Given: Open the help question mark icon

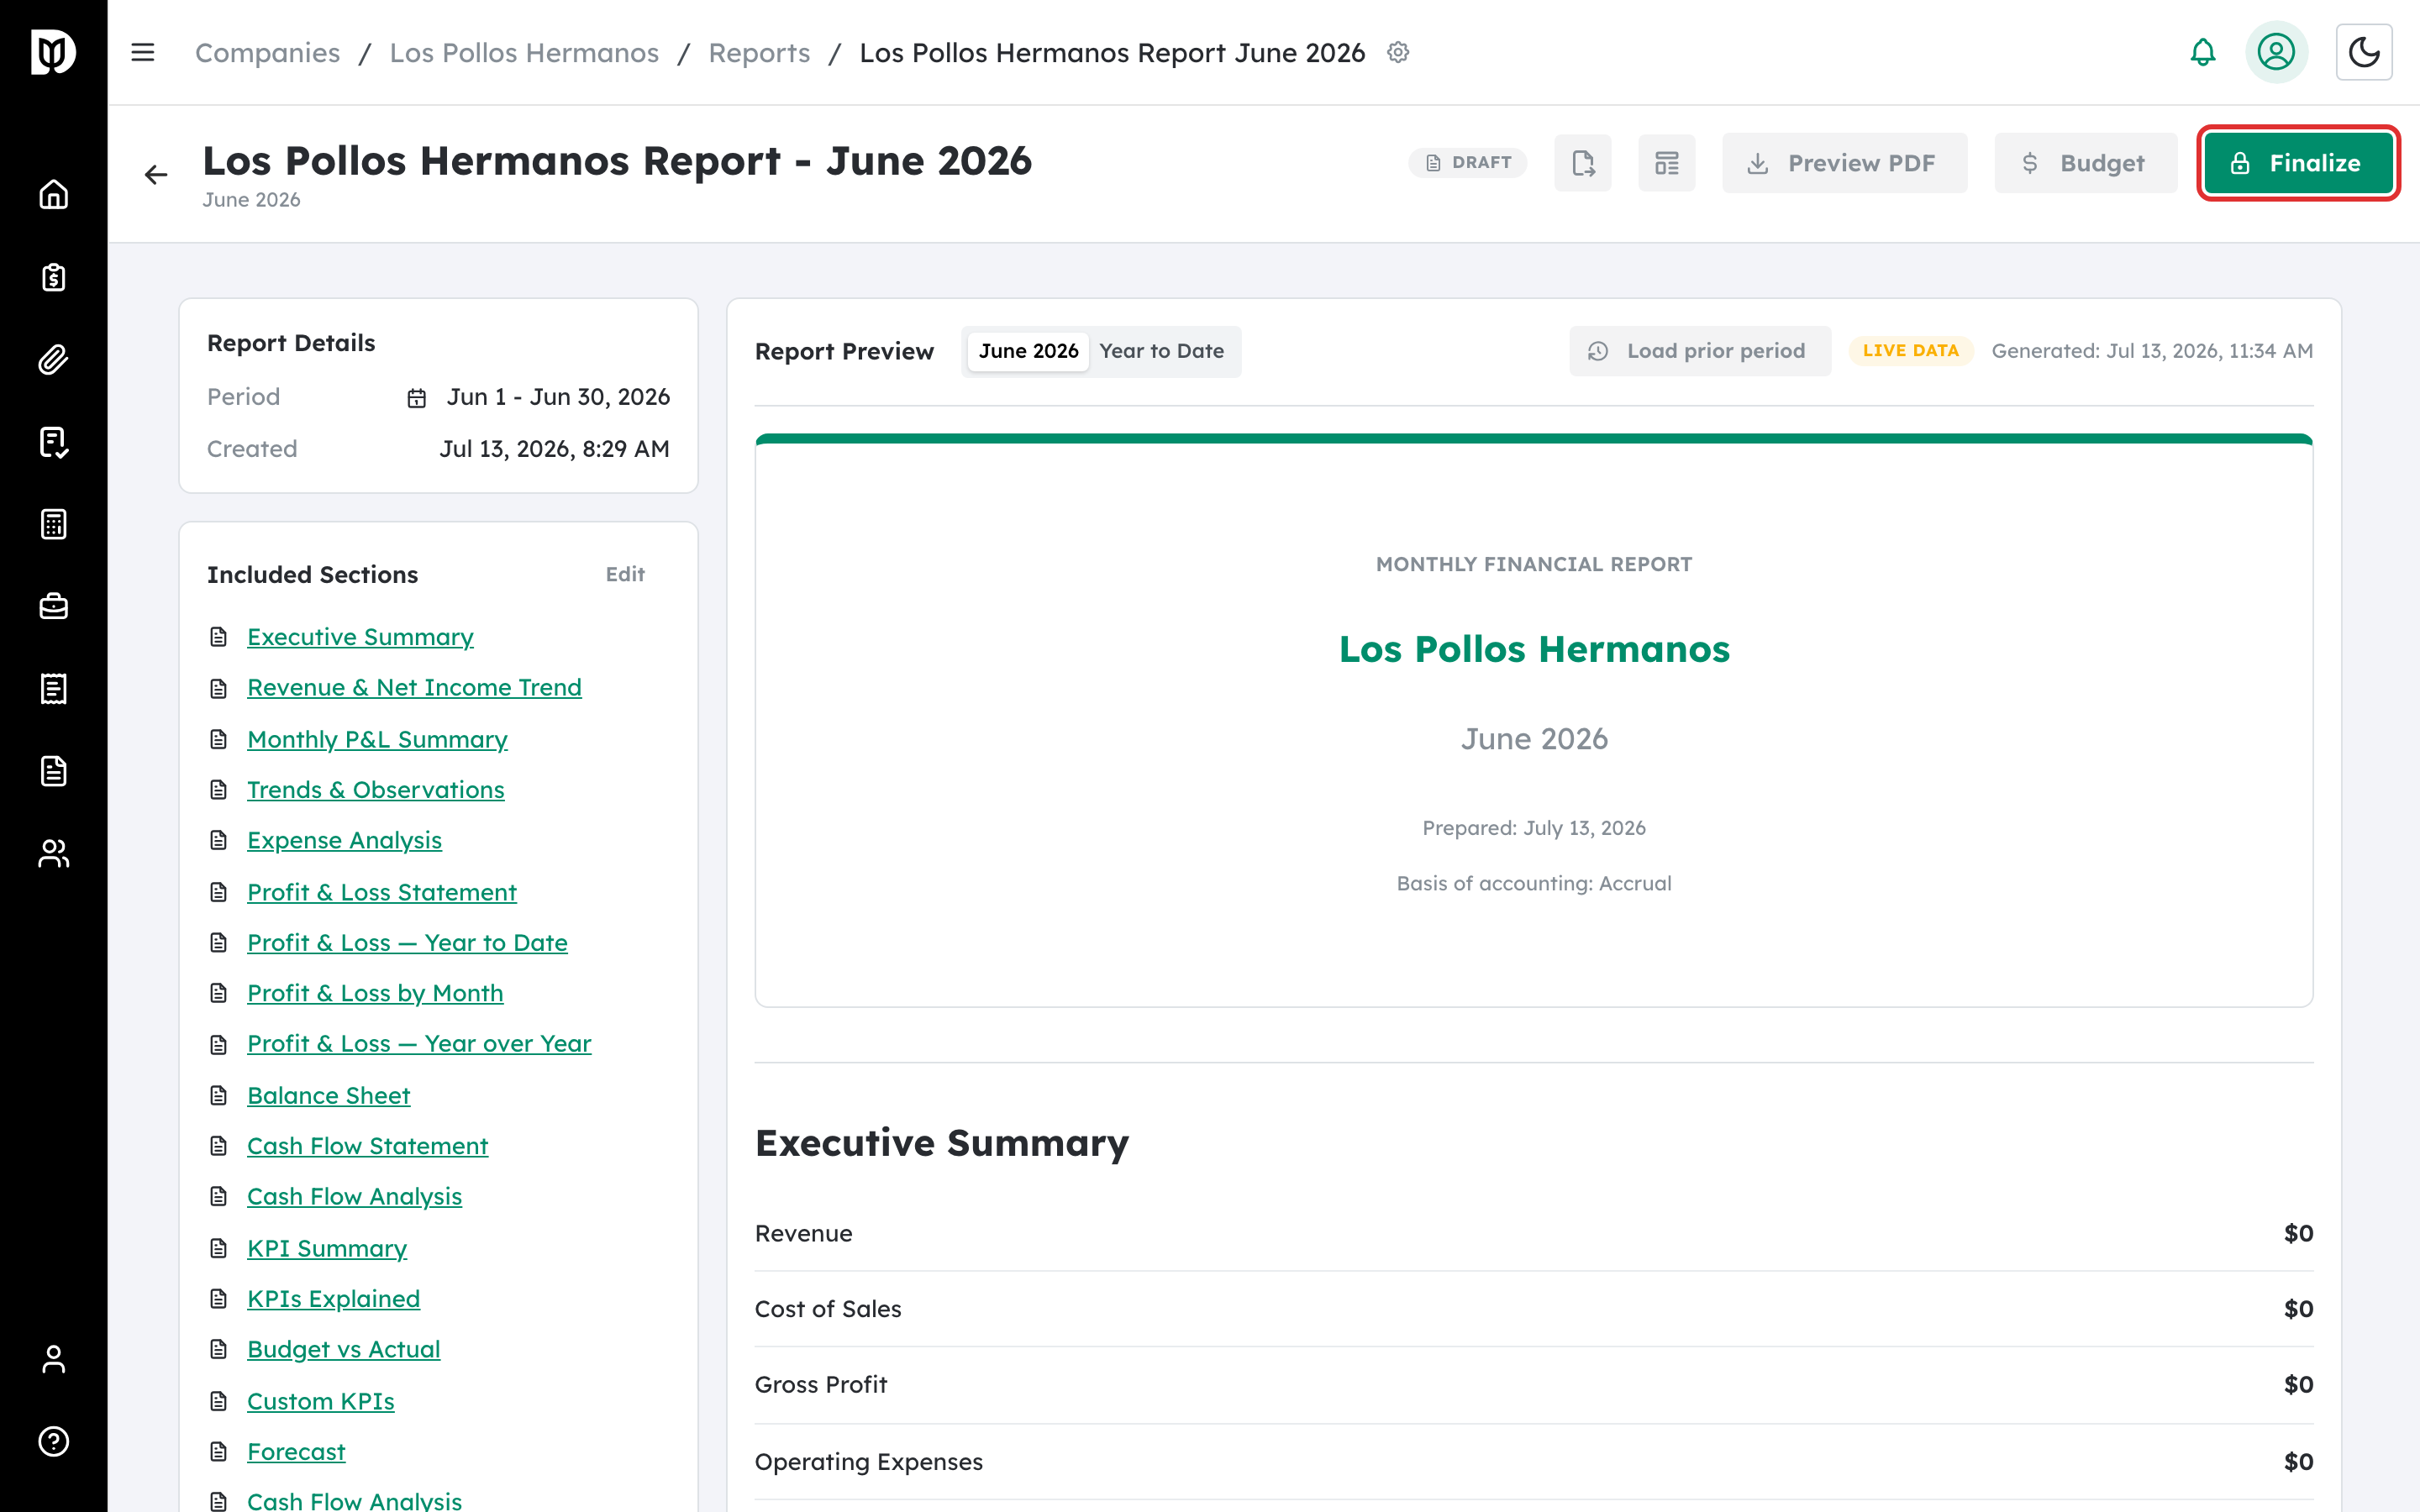Looking at the screenshot, I should [53, 1441].
